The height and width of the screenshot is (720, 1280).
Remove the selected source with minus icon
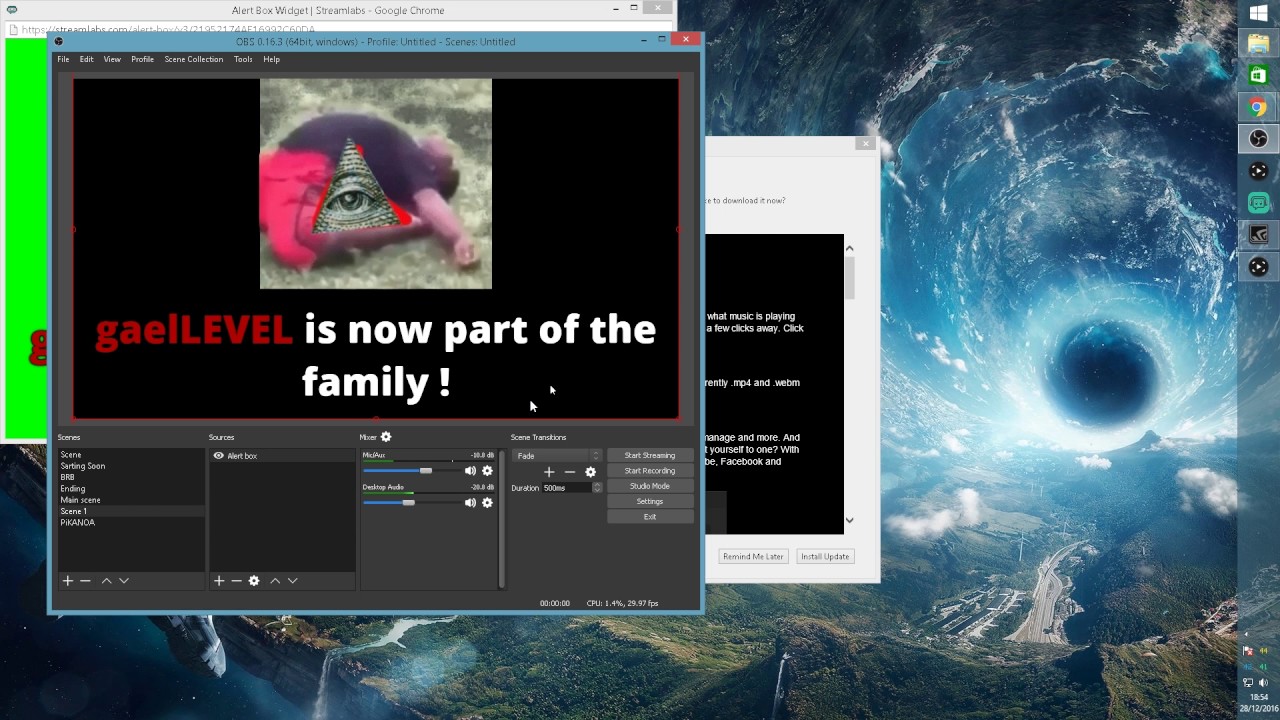[236, 580]
